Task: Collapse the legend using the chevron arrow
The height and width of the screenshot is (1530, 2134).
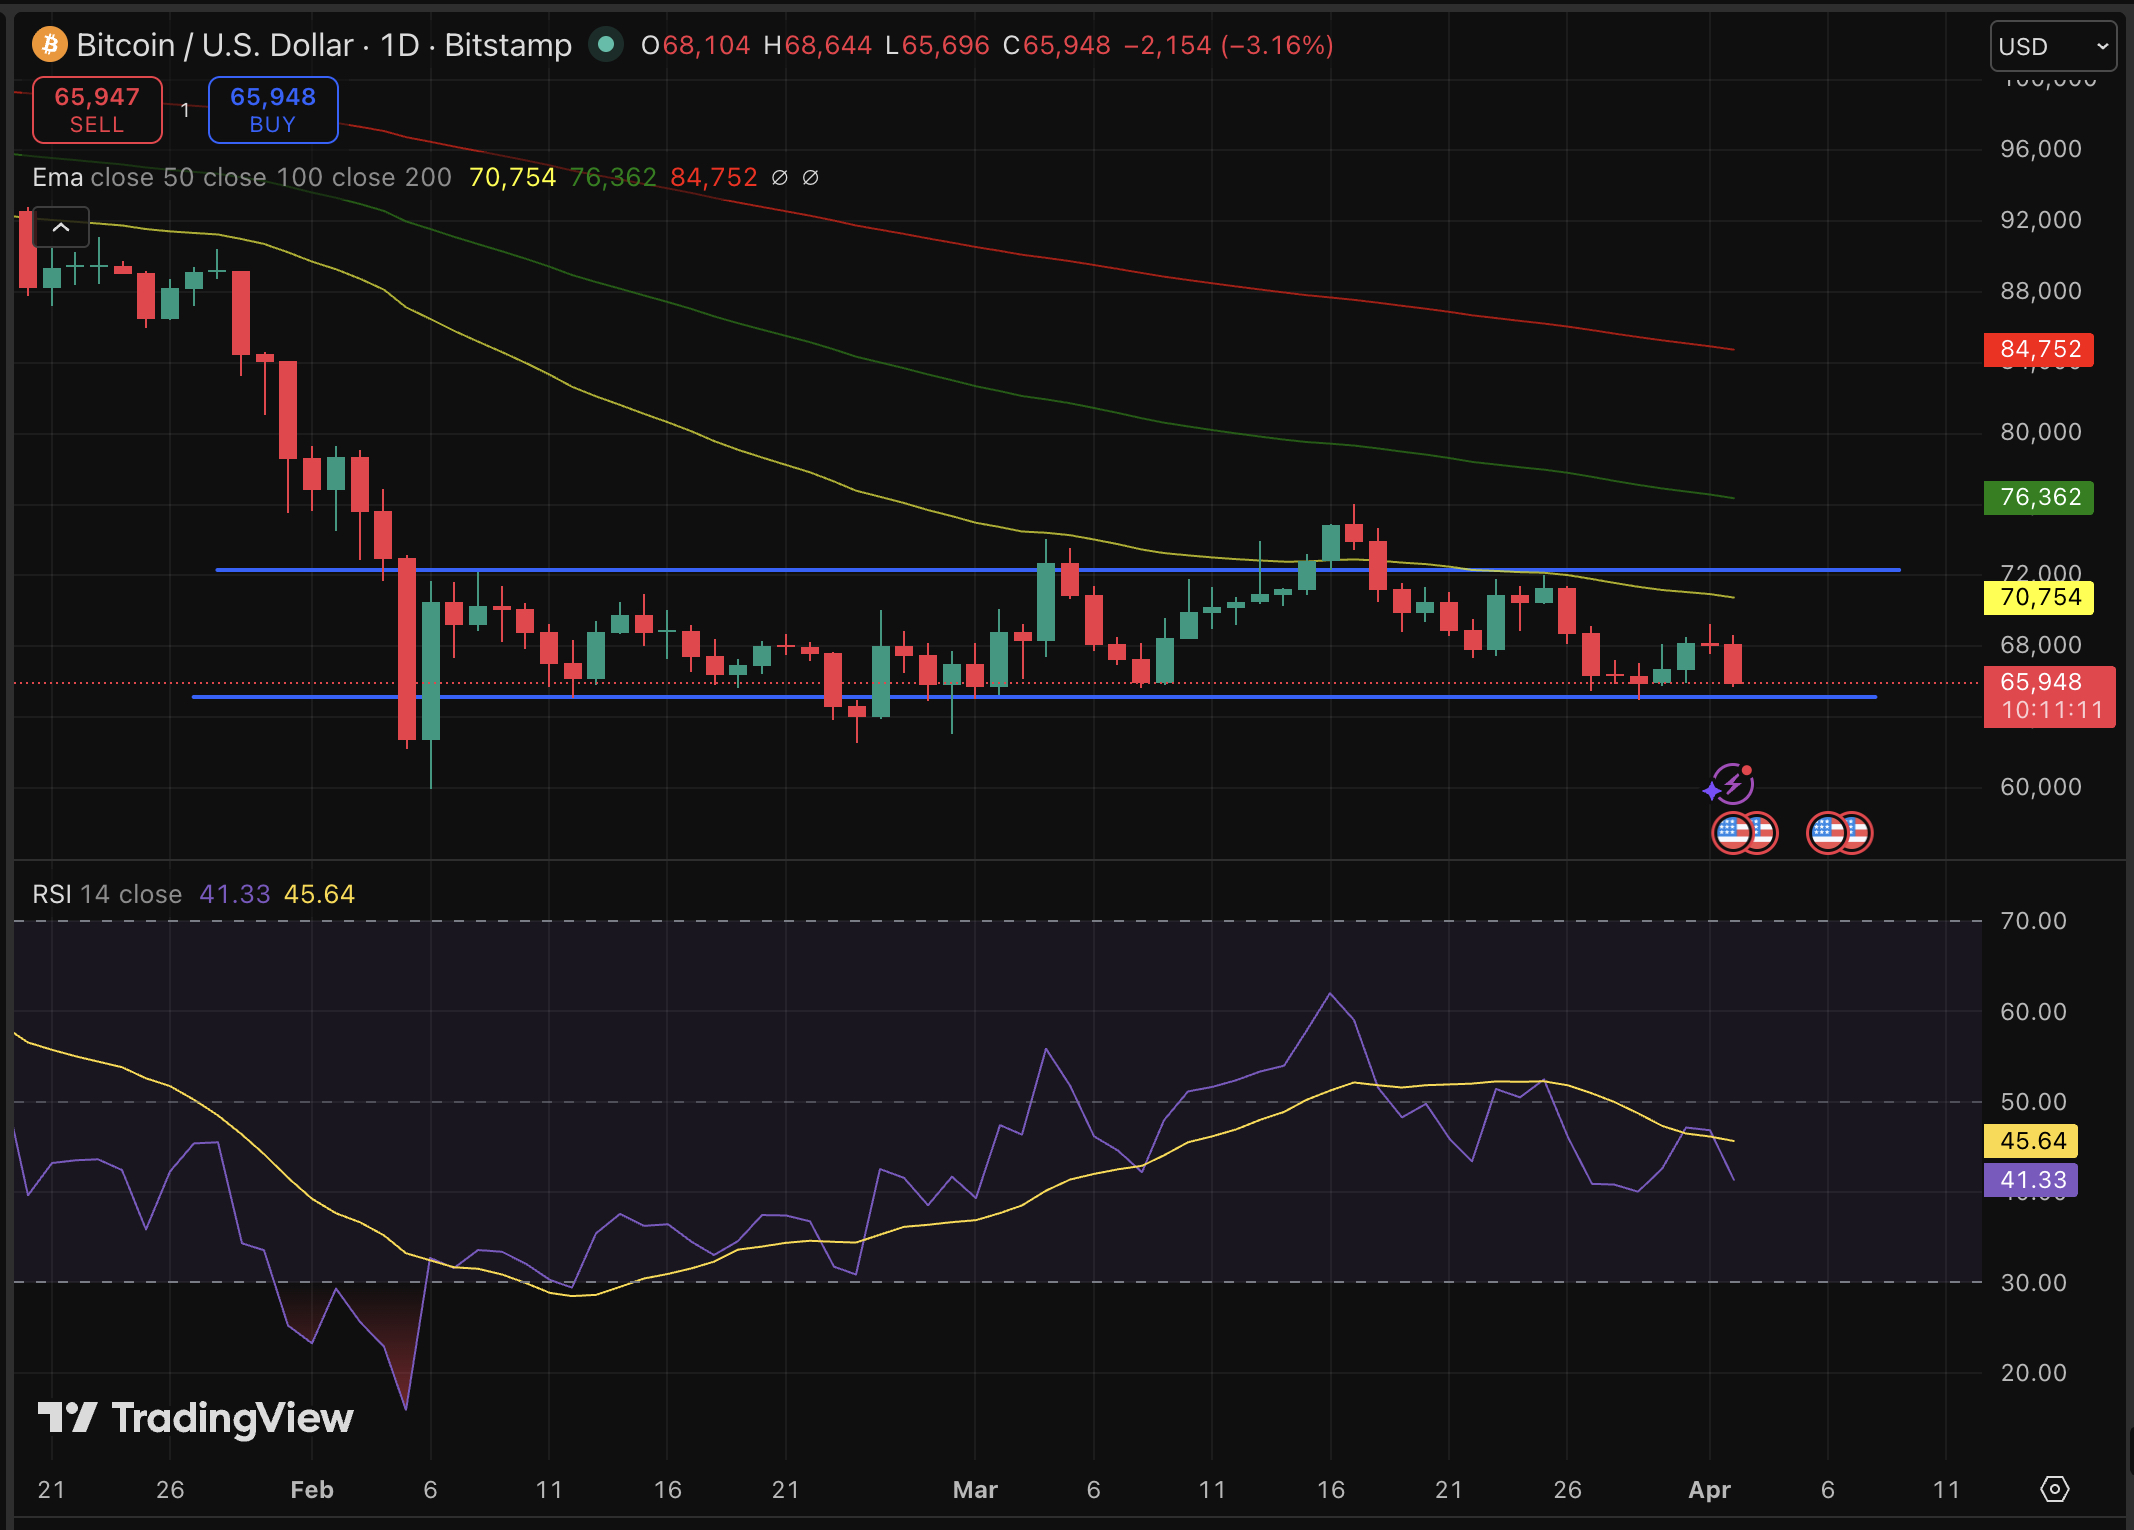Action: (x=61, y=228)
